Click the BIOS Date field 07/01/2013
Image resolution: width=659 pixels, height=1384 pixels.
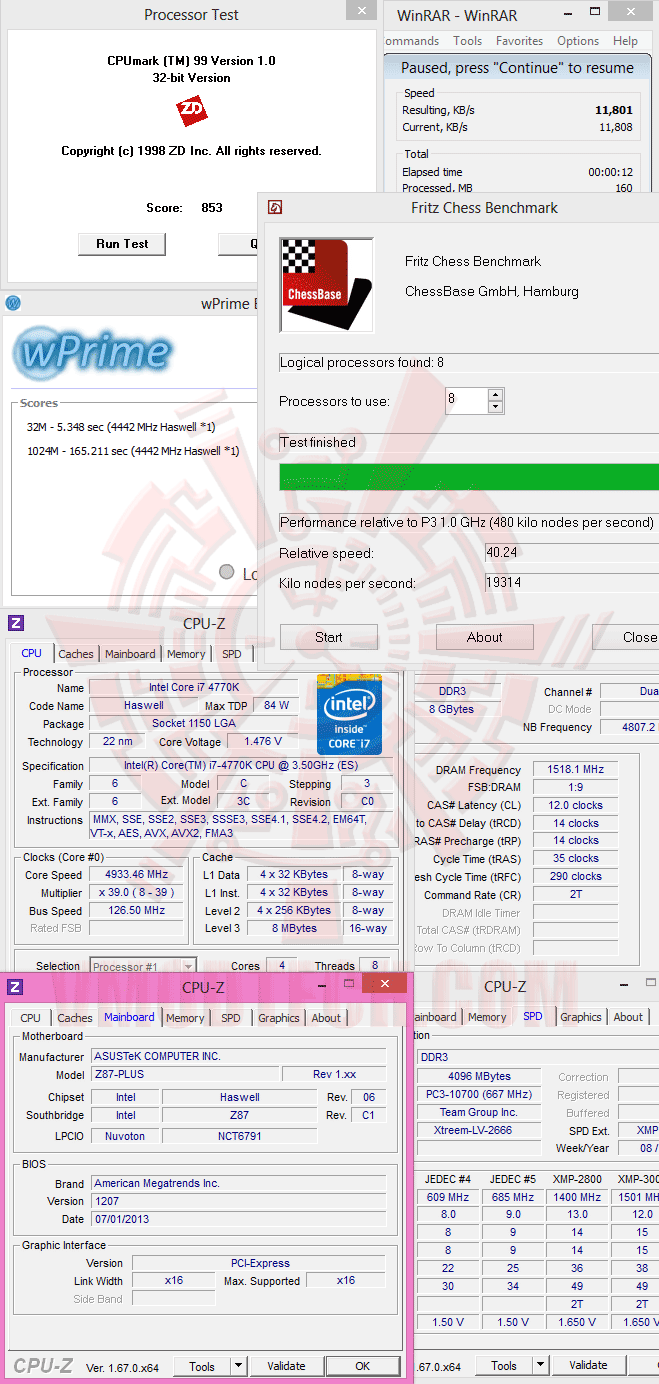[x=238, y=1219]
